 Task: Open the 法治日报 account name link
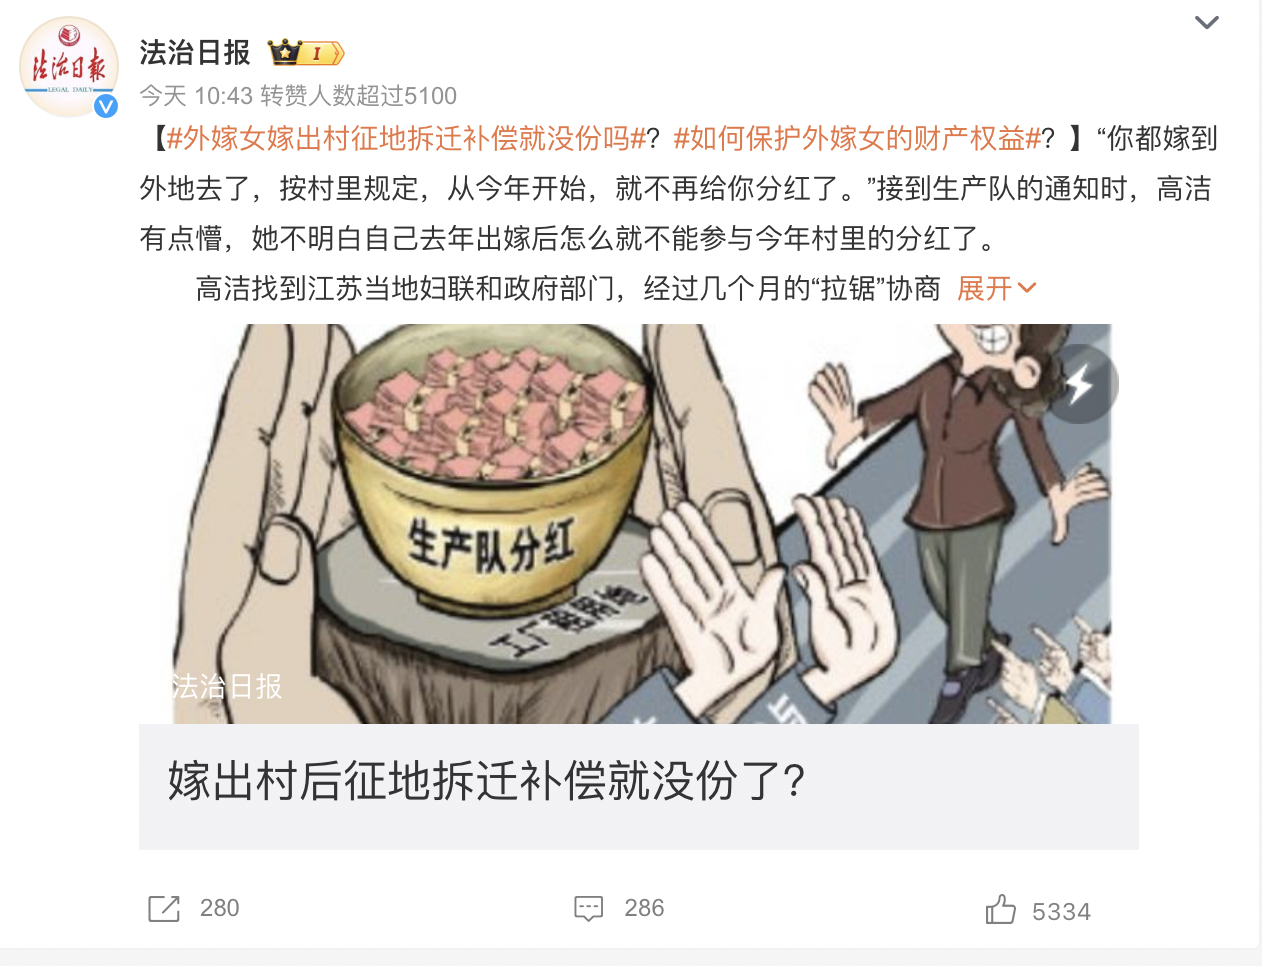195,52
